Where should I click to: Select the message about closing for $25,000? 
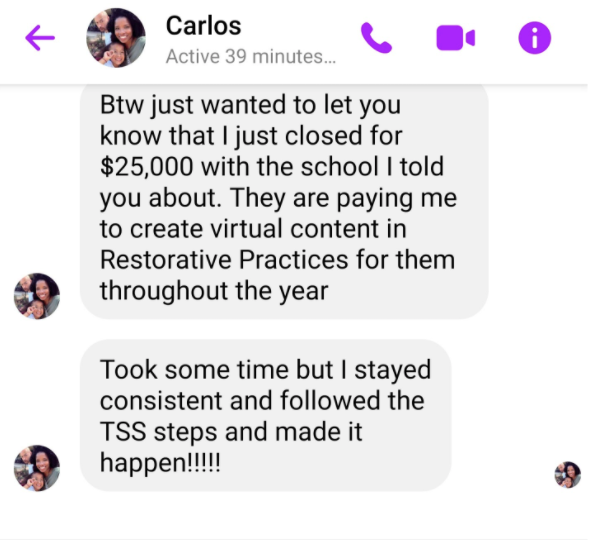[284, 202]
